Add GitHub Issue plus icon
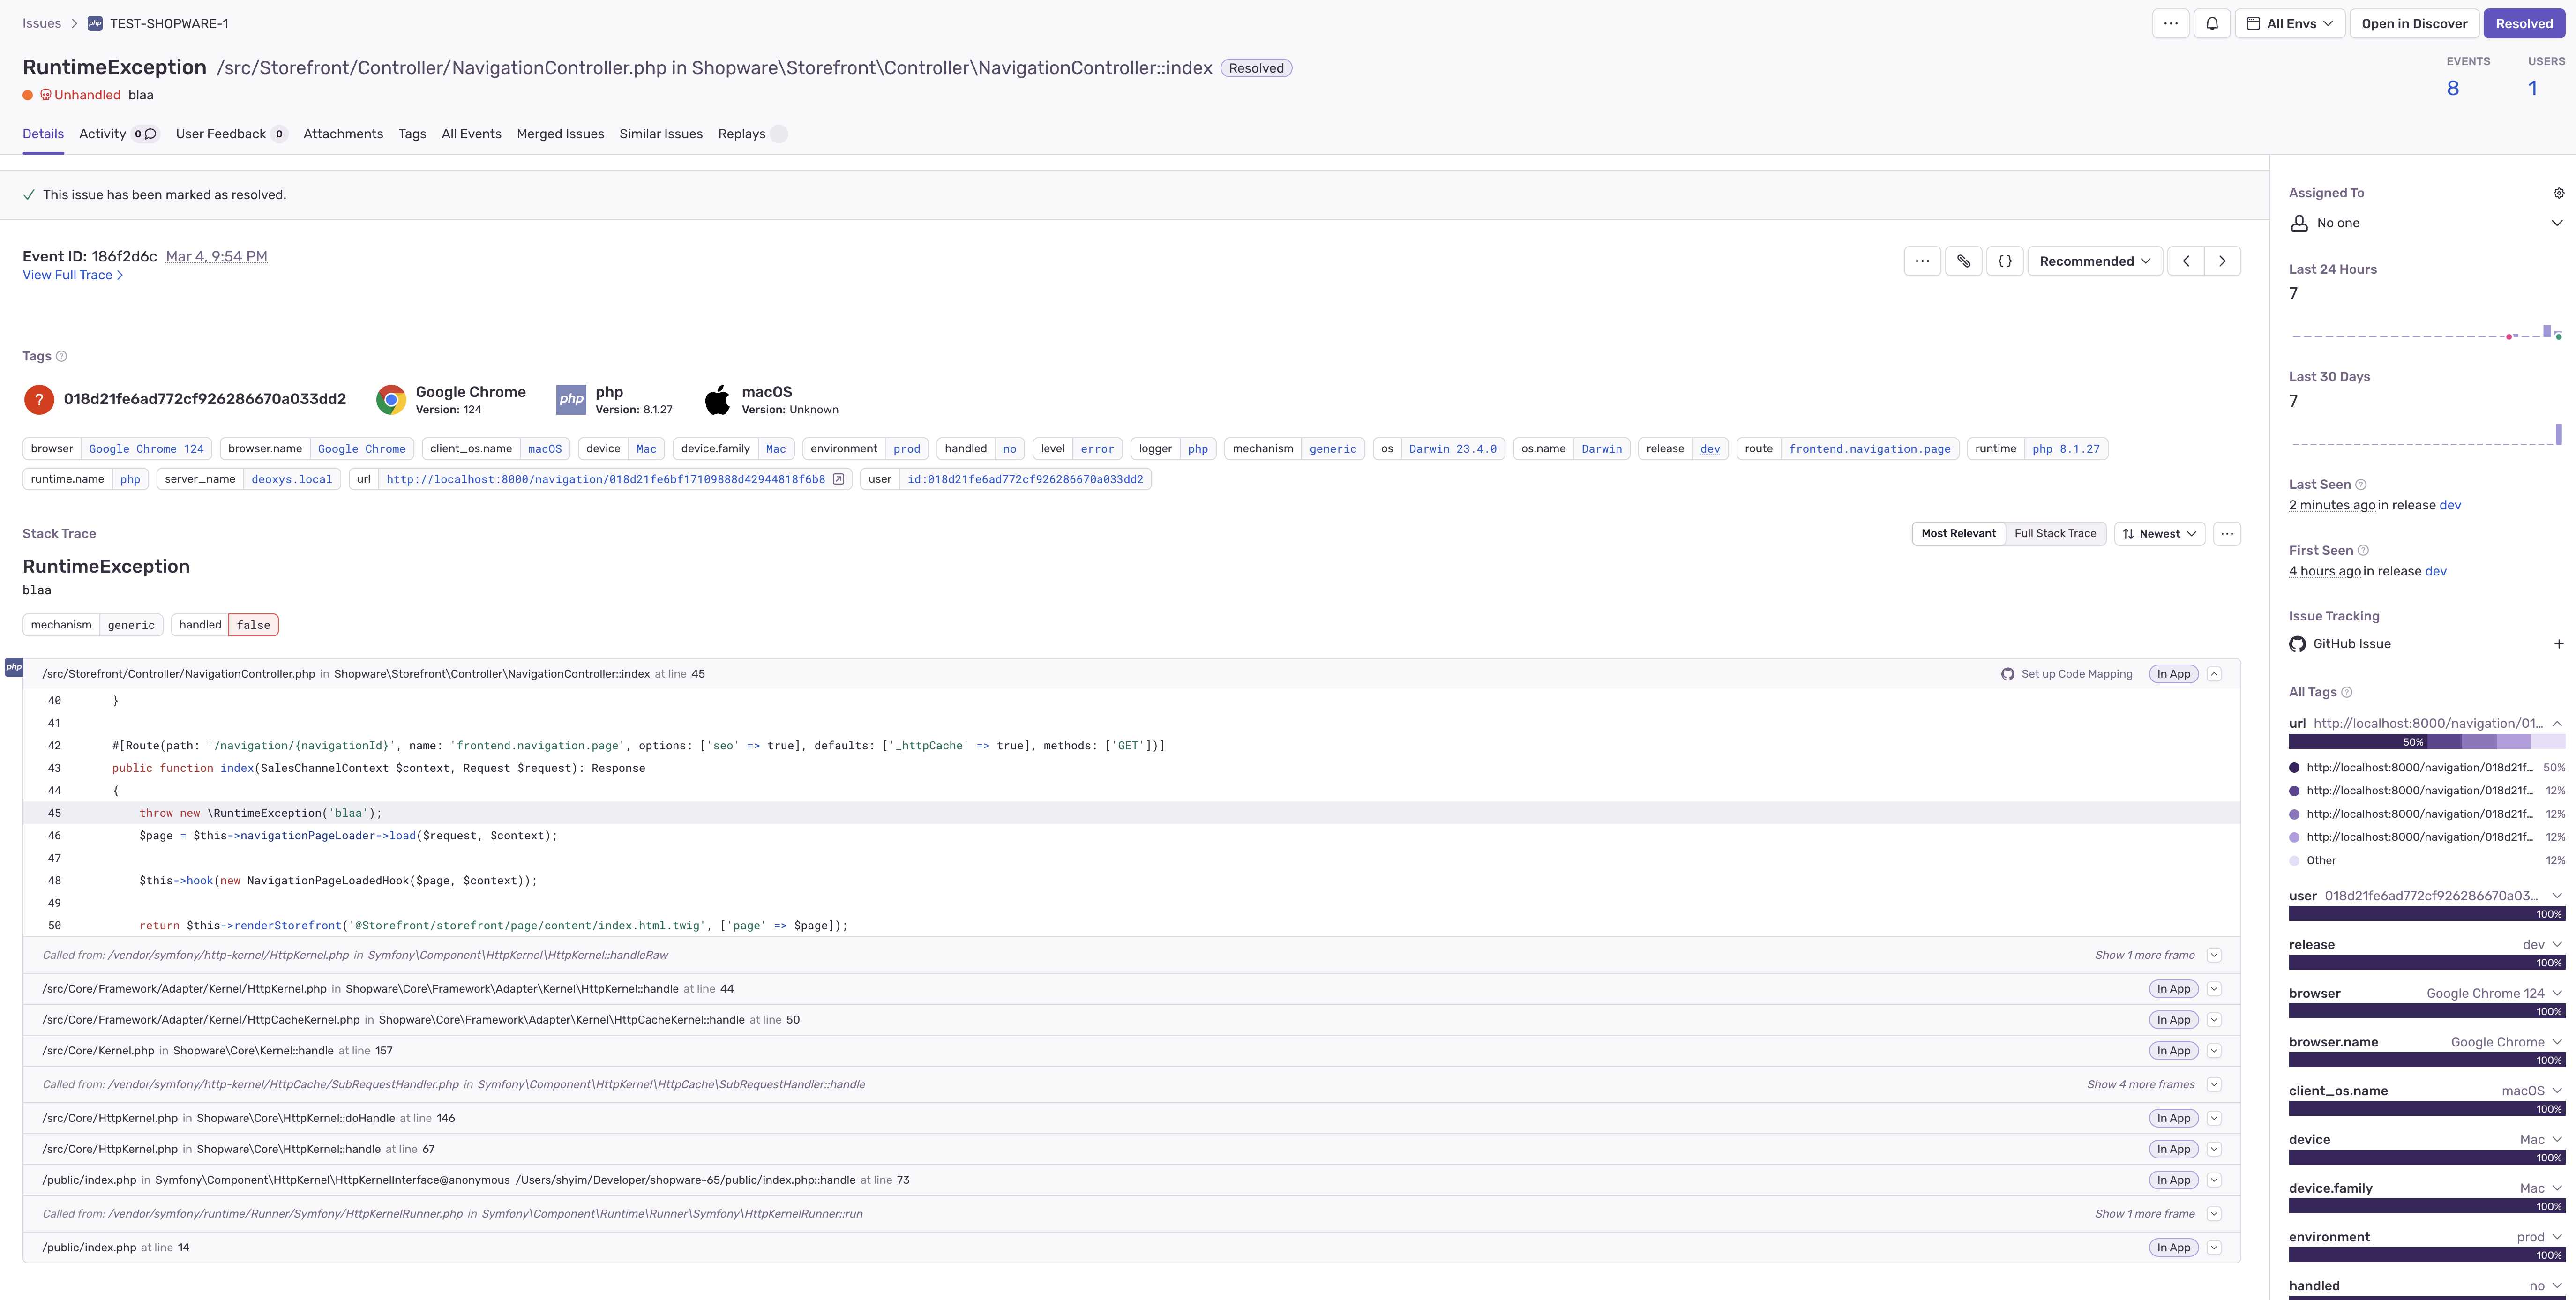This screenshot has width=2576, height=1300. pos(2558,644)
